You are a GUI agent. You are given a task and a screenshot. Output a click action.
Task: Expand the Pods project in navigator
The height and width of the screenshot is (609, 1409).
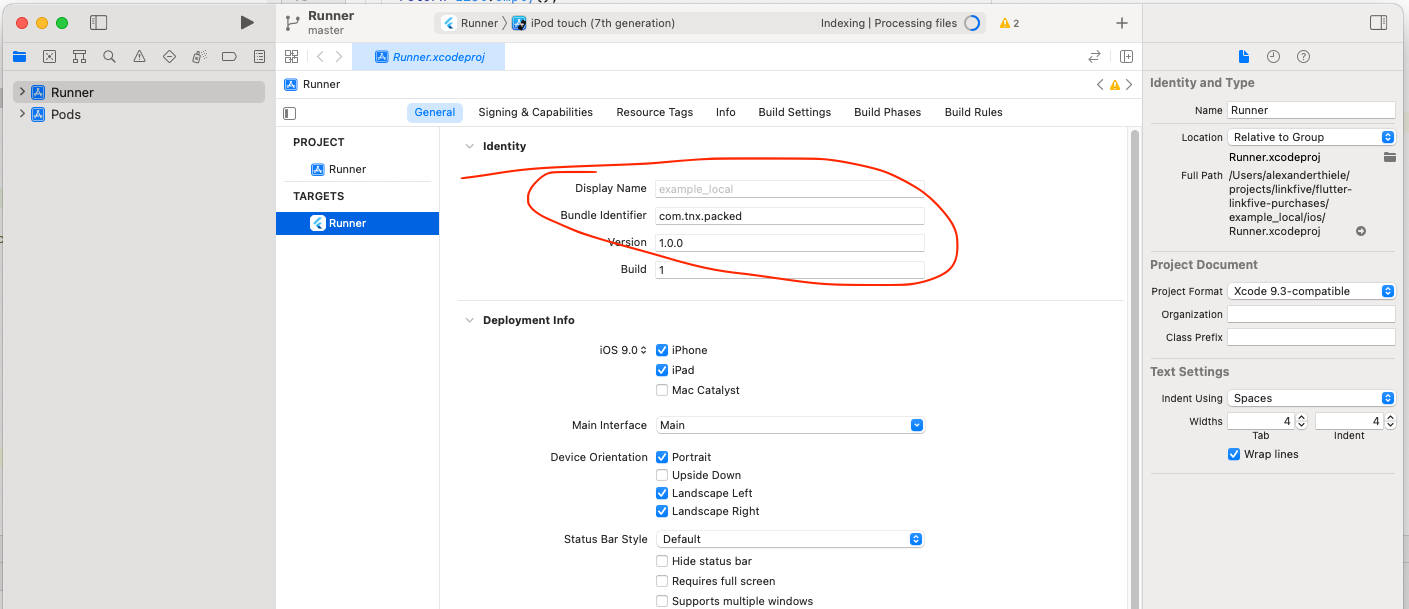(x=22, y=114)
